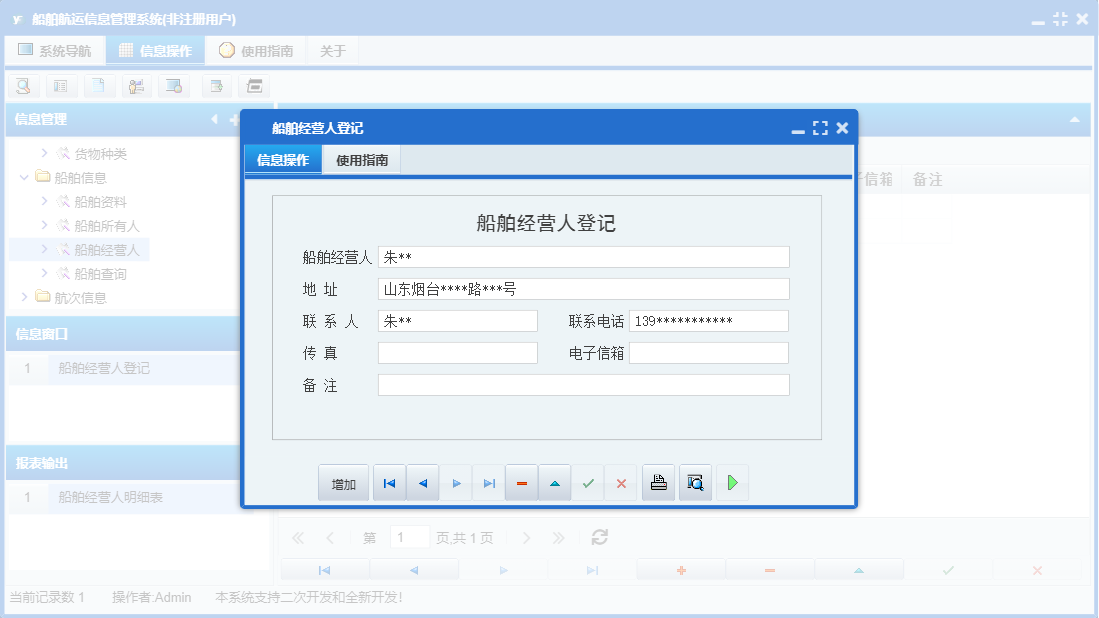Viewport: 1099px width, 618px height.
Task: Open print preview in the dialog
Action: point(695,482)
